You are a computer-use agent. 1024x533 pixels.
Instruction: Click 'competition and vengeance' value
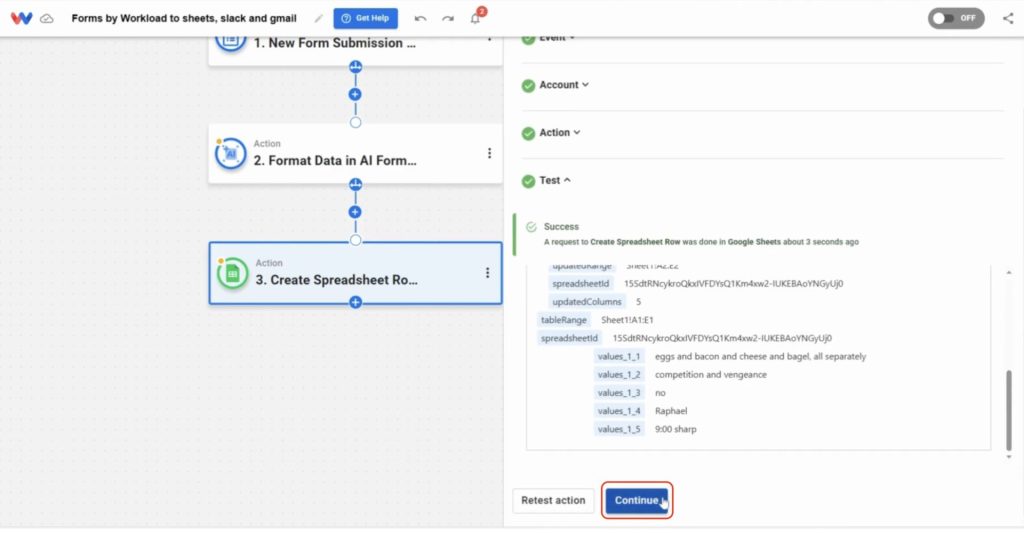[711, 375]
